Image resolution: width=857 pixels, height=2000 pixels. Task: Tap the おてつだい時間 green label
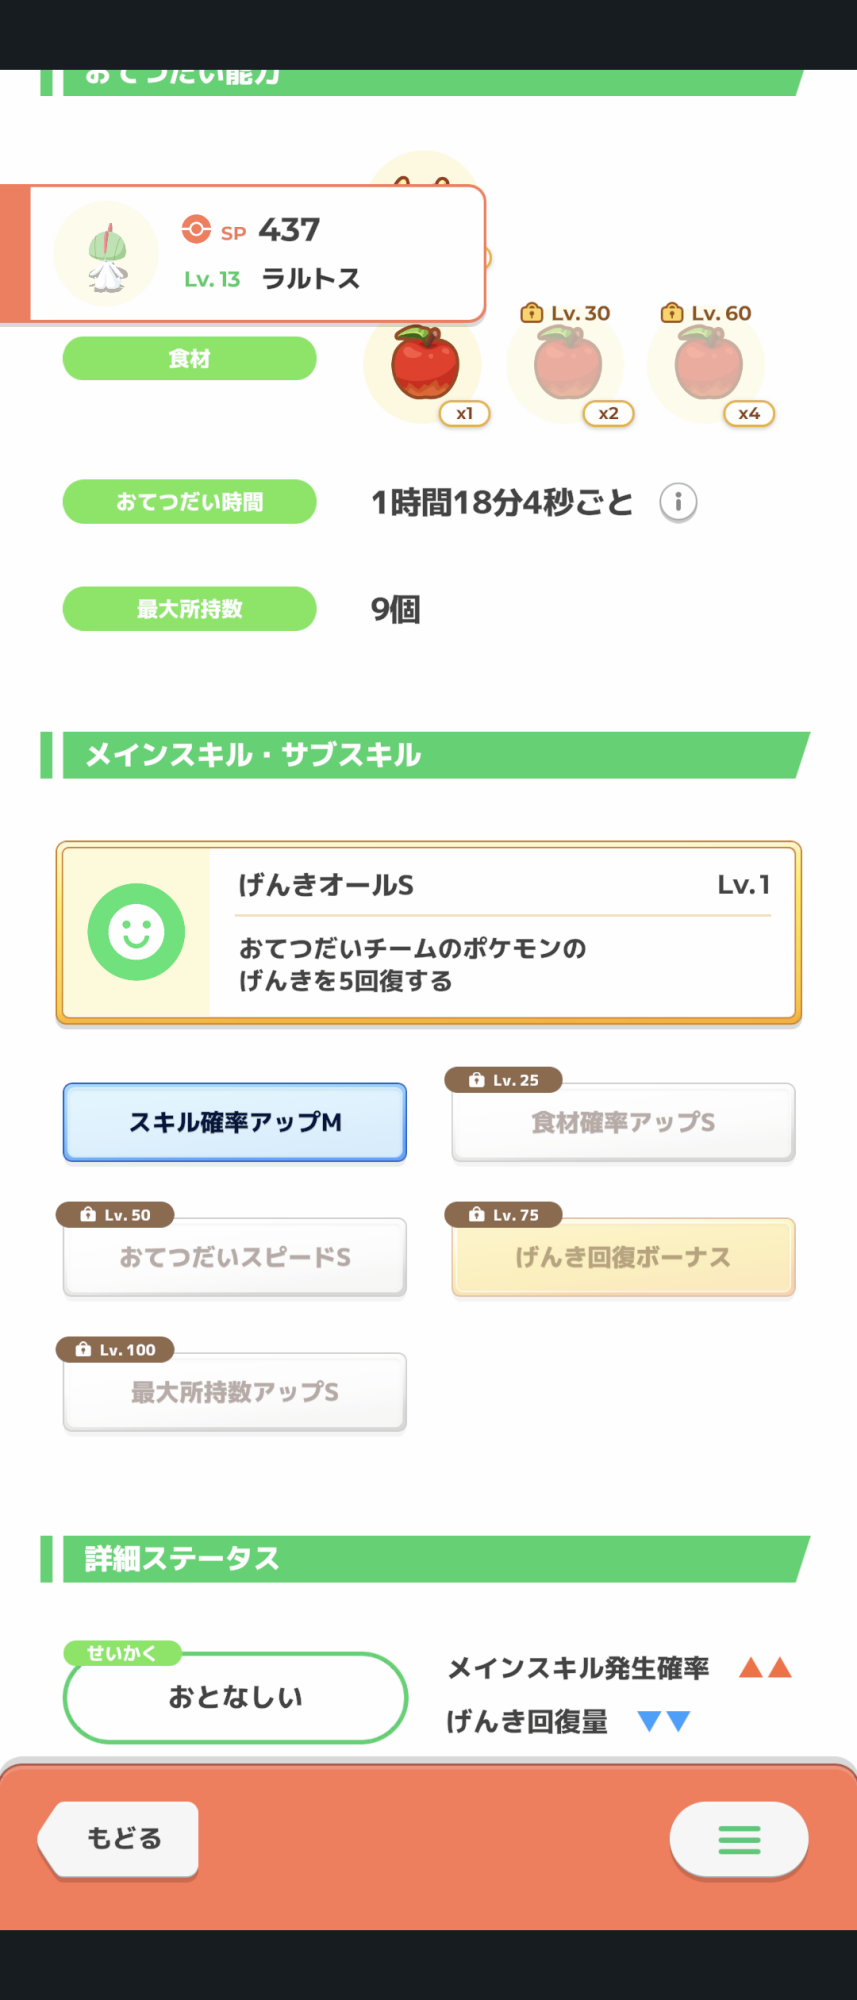pos(189,502)
